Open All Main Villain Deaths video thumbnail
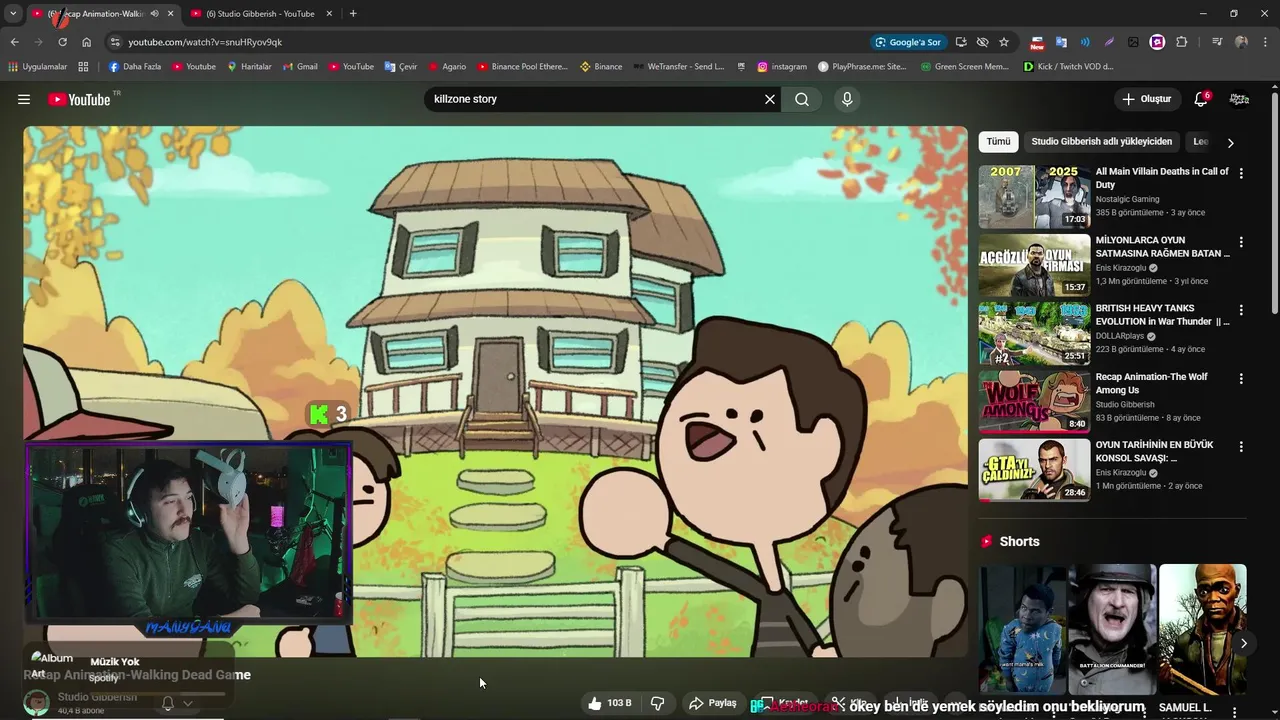This screenshot has height=720, width=1280. coord(1034,197)
